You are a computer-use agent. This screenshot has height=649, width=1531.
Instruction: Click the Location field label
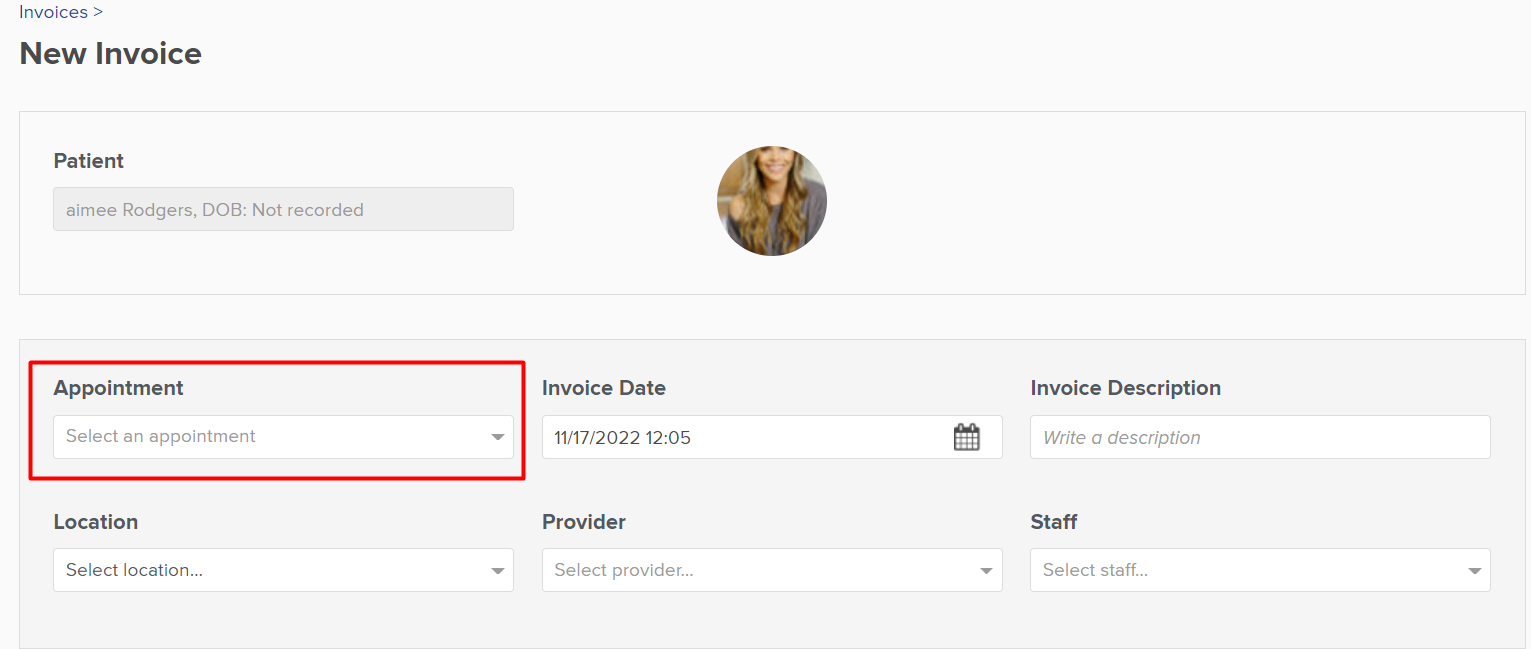point(96,522)
